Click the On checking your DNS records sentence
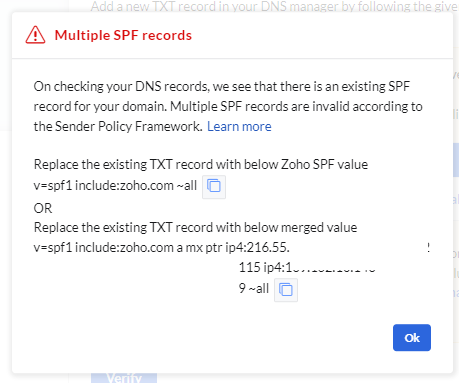The width and height of the screenshot is (459, 383). tap(222, 86)
